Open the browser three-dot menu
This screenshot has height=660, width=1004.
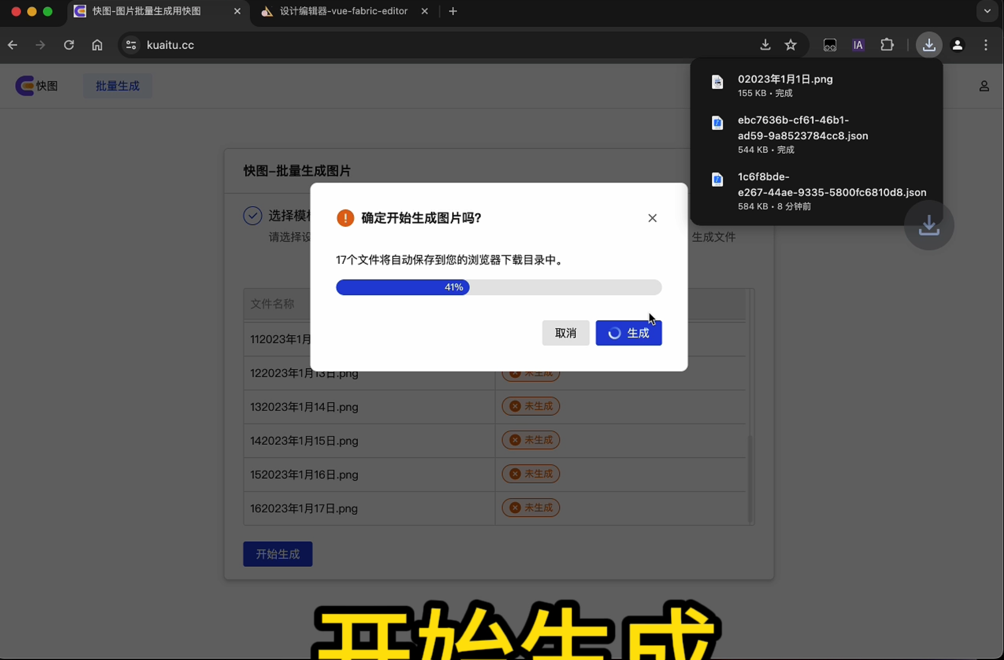(985, 44)
